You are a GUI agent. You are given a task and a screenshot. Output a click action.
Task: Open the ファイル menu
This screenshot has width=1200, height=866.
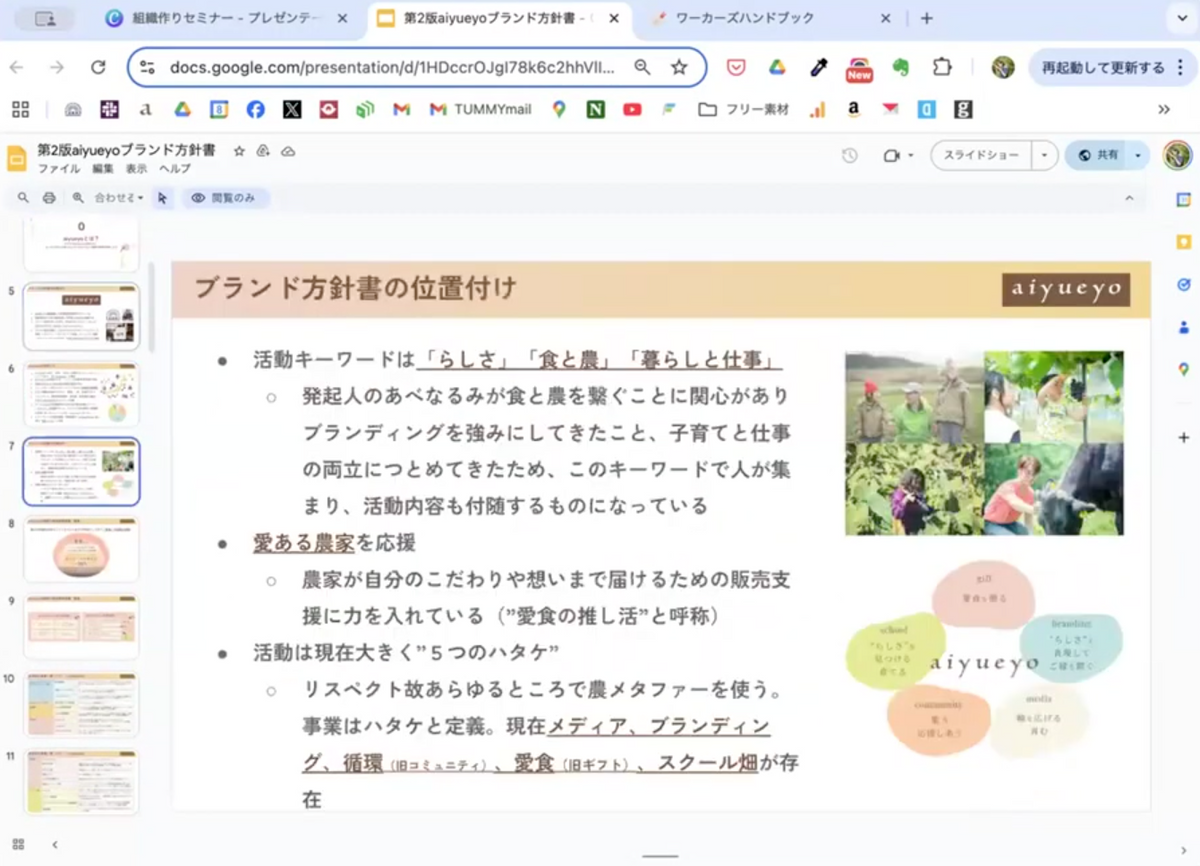click(58, 169)
